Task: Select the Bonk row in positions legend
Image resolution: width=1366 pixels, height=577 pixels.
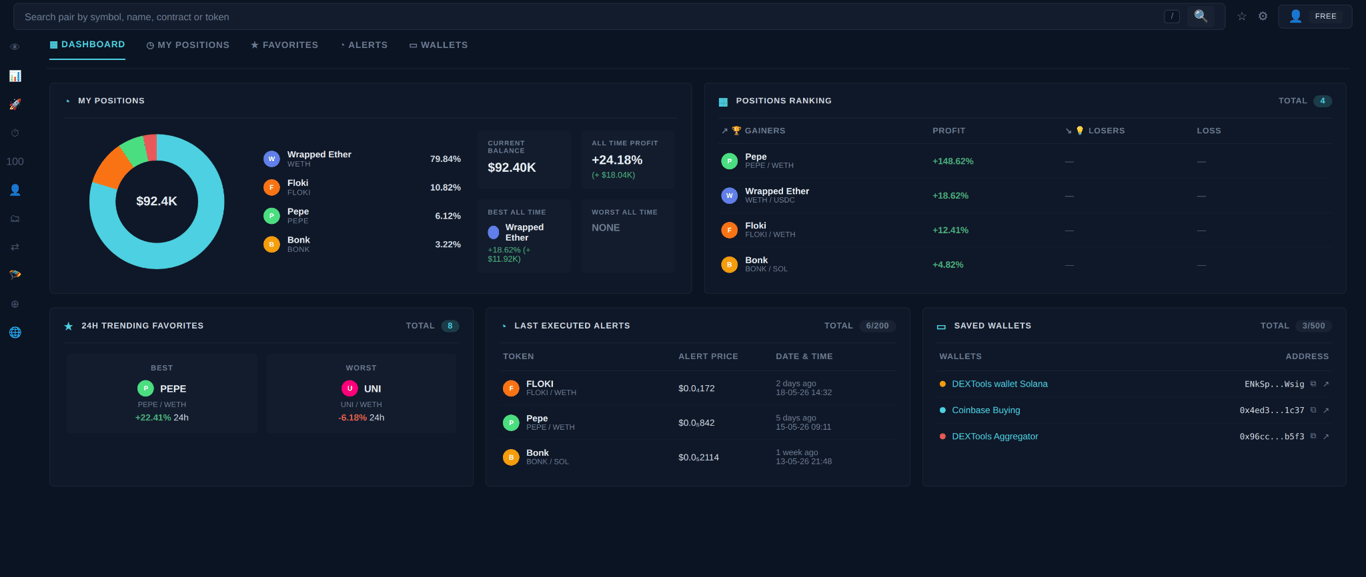Action: 362,244
